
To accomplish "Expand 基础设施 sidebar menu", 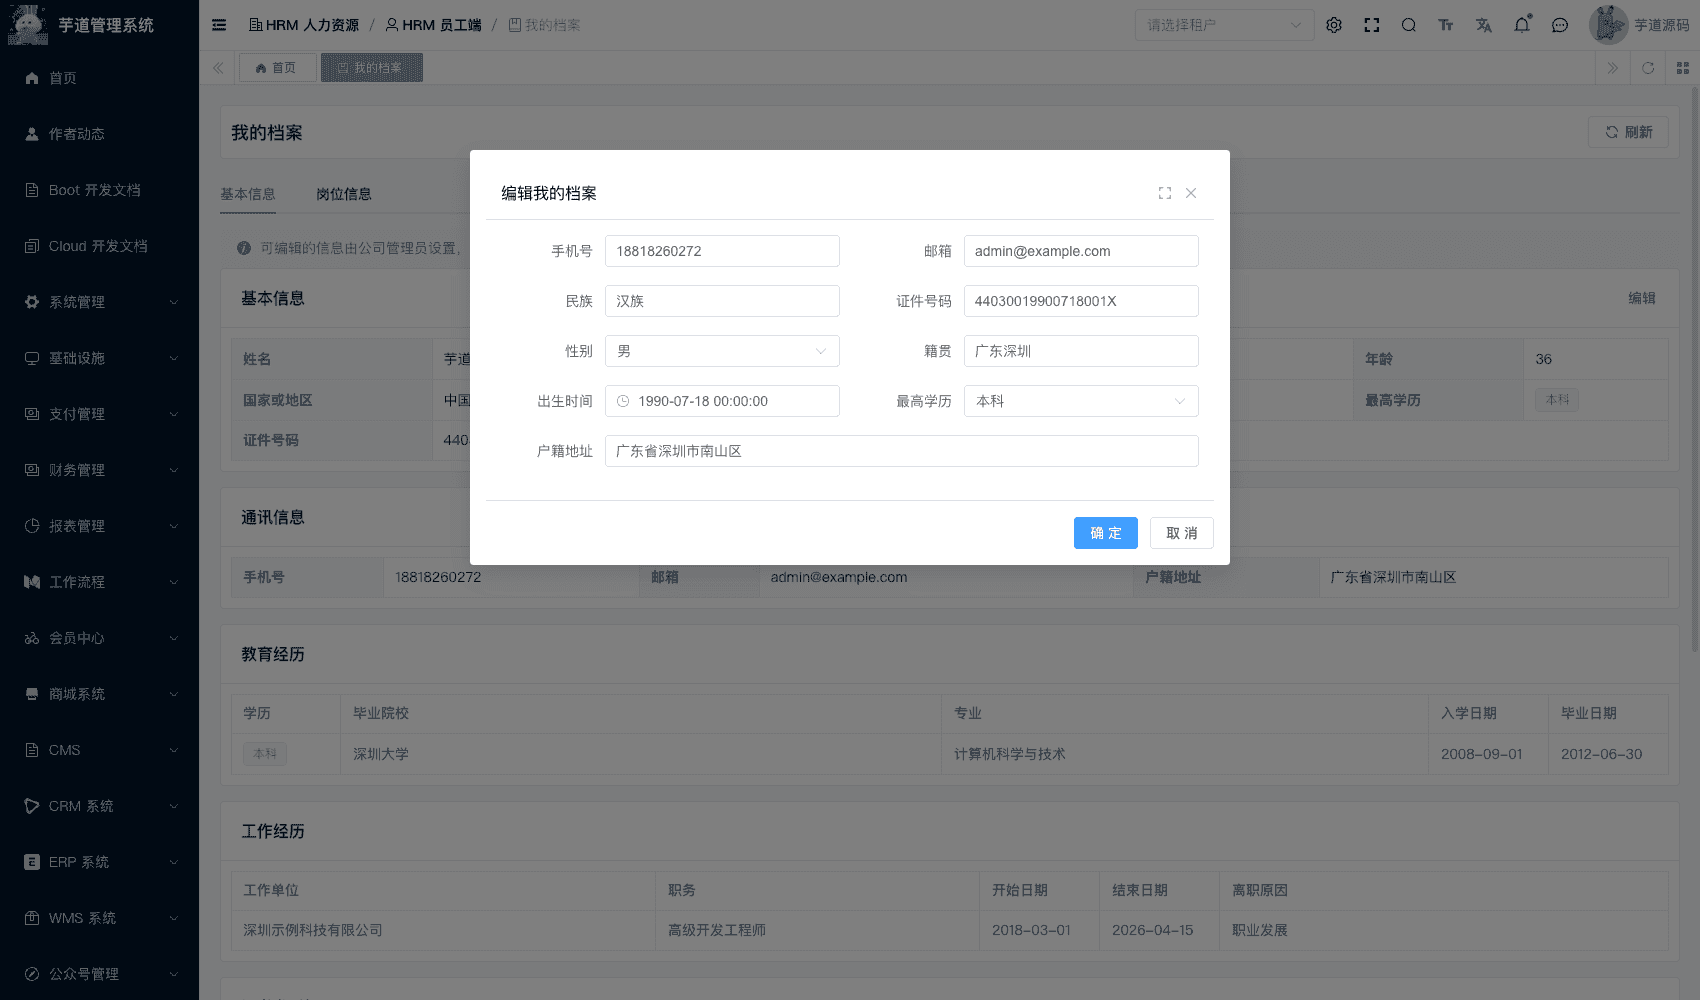I will coord(100,358).
